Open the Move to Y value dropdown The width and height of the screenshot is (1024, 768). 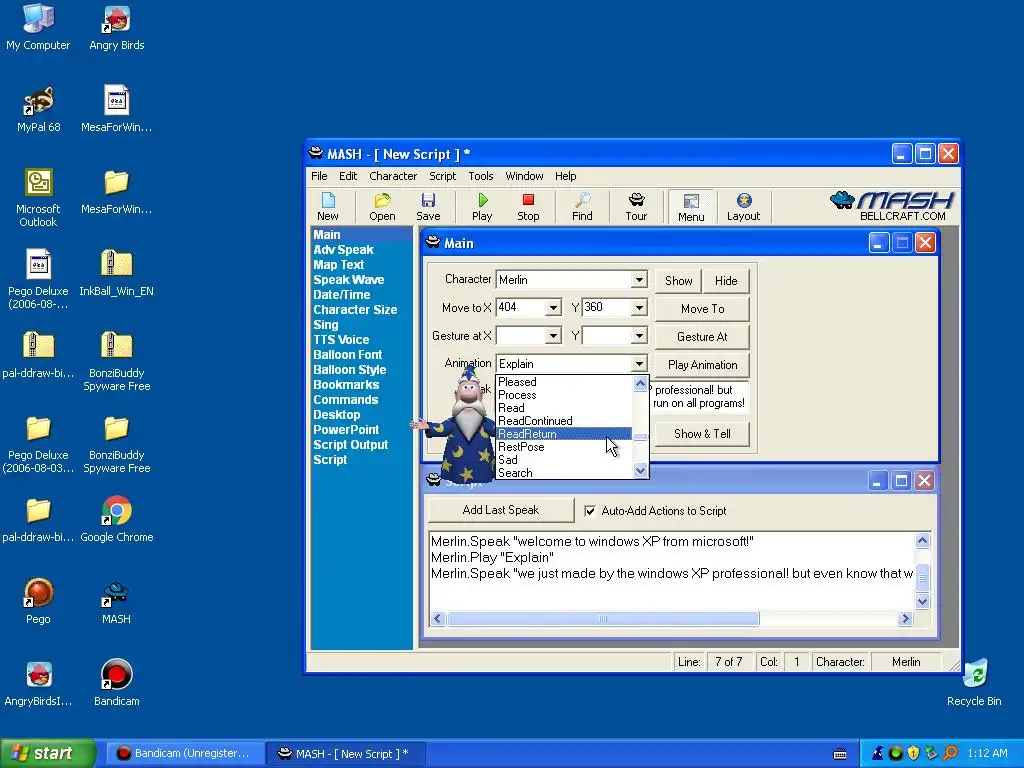pyautogui.click(x=639, y=308)
